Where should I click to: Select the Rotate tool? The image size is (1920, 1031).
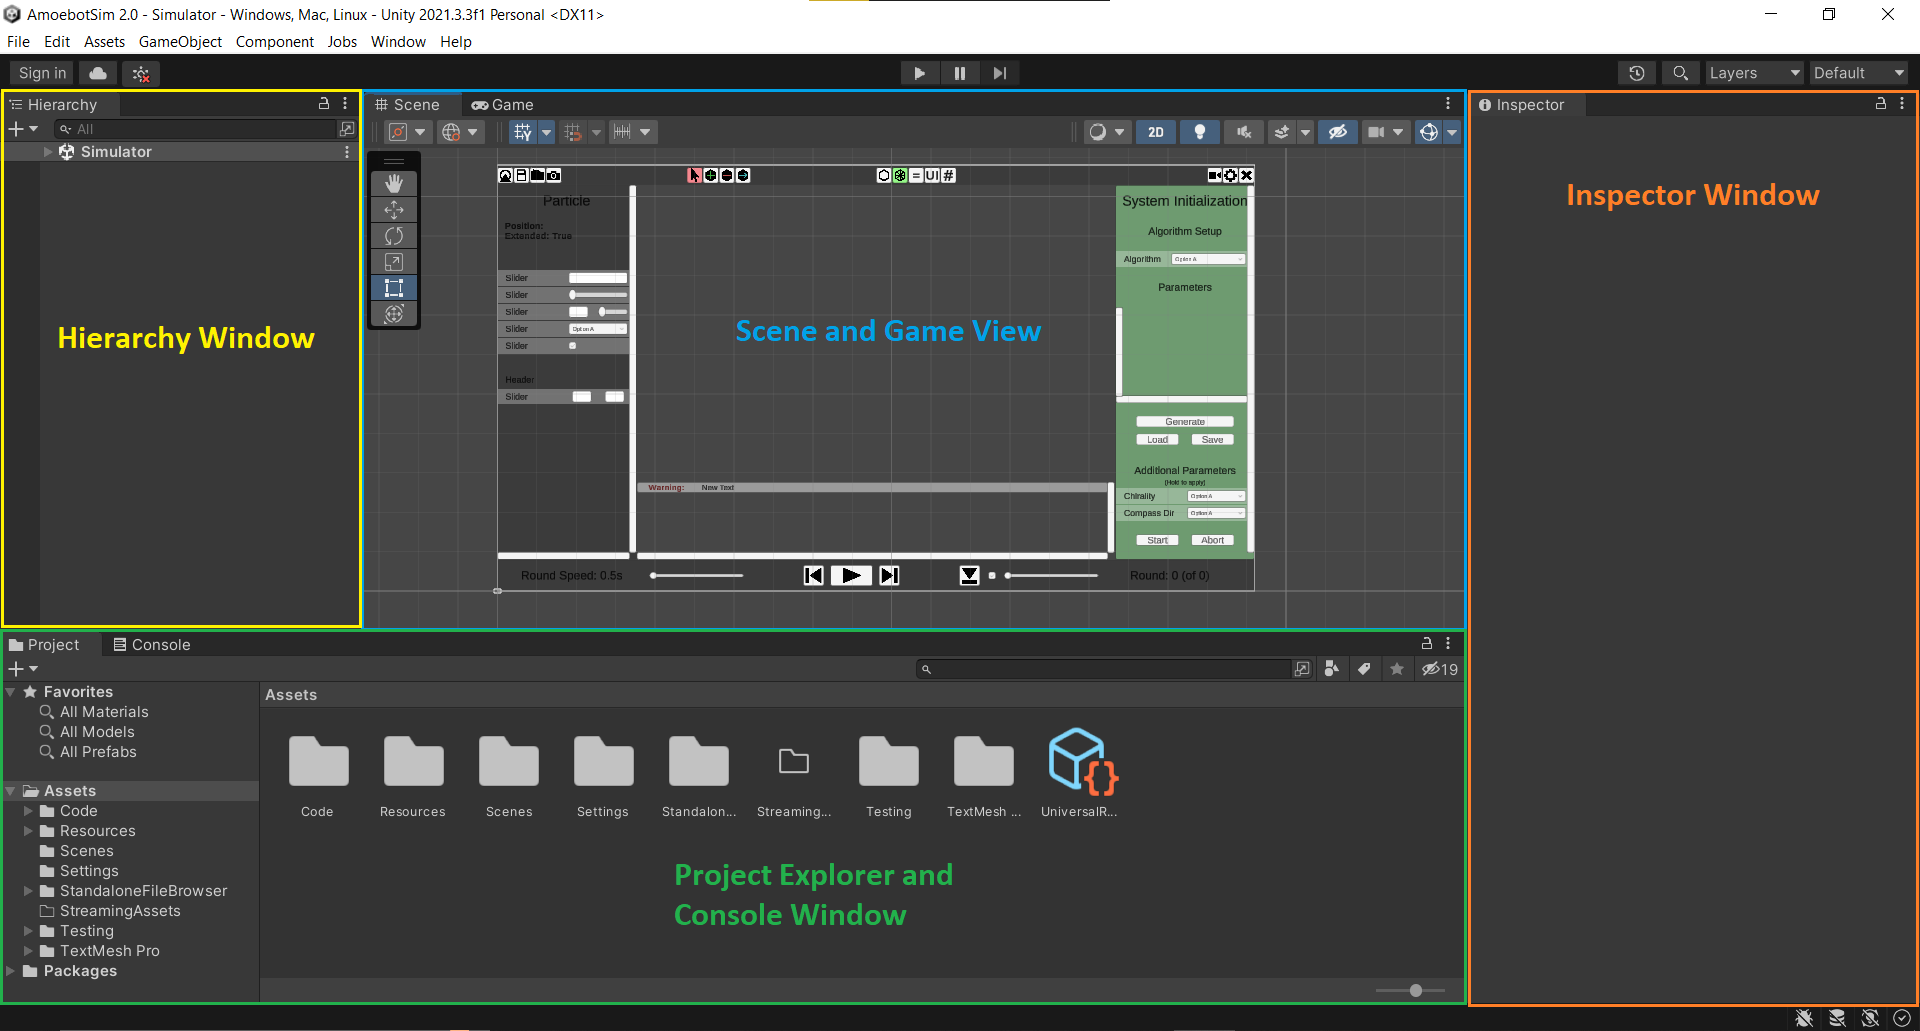(x=394, y=235)
